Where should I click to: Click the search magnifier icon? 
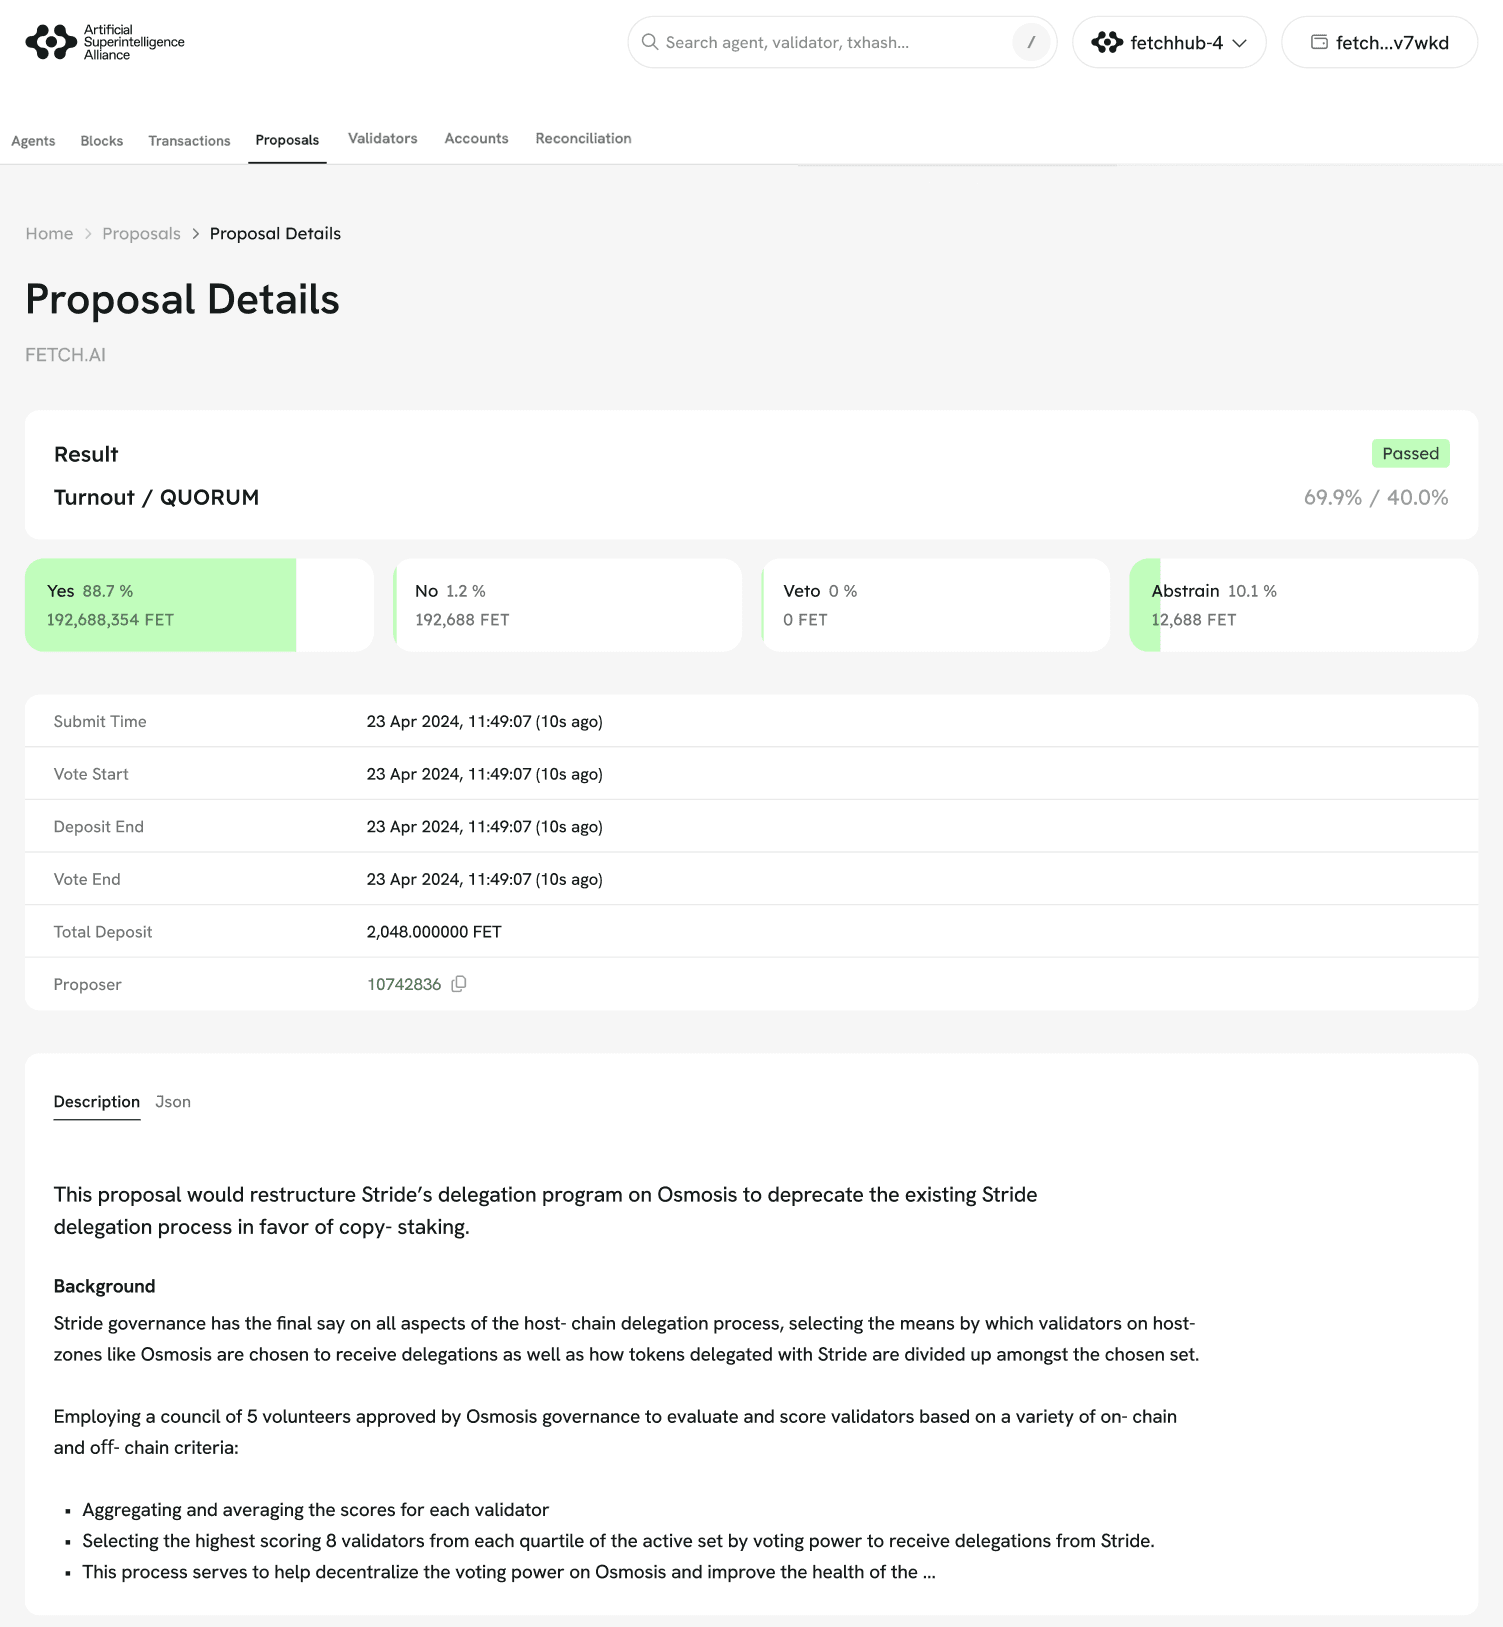click(650, 42)
